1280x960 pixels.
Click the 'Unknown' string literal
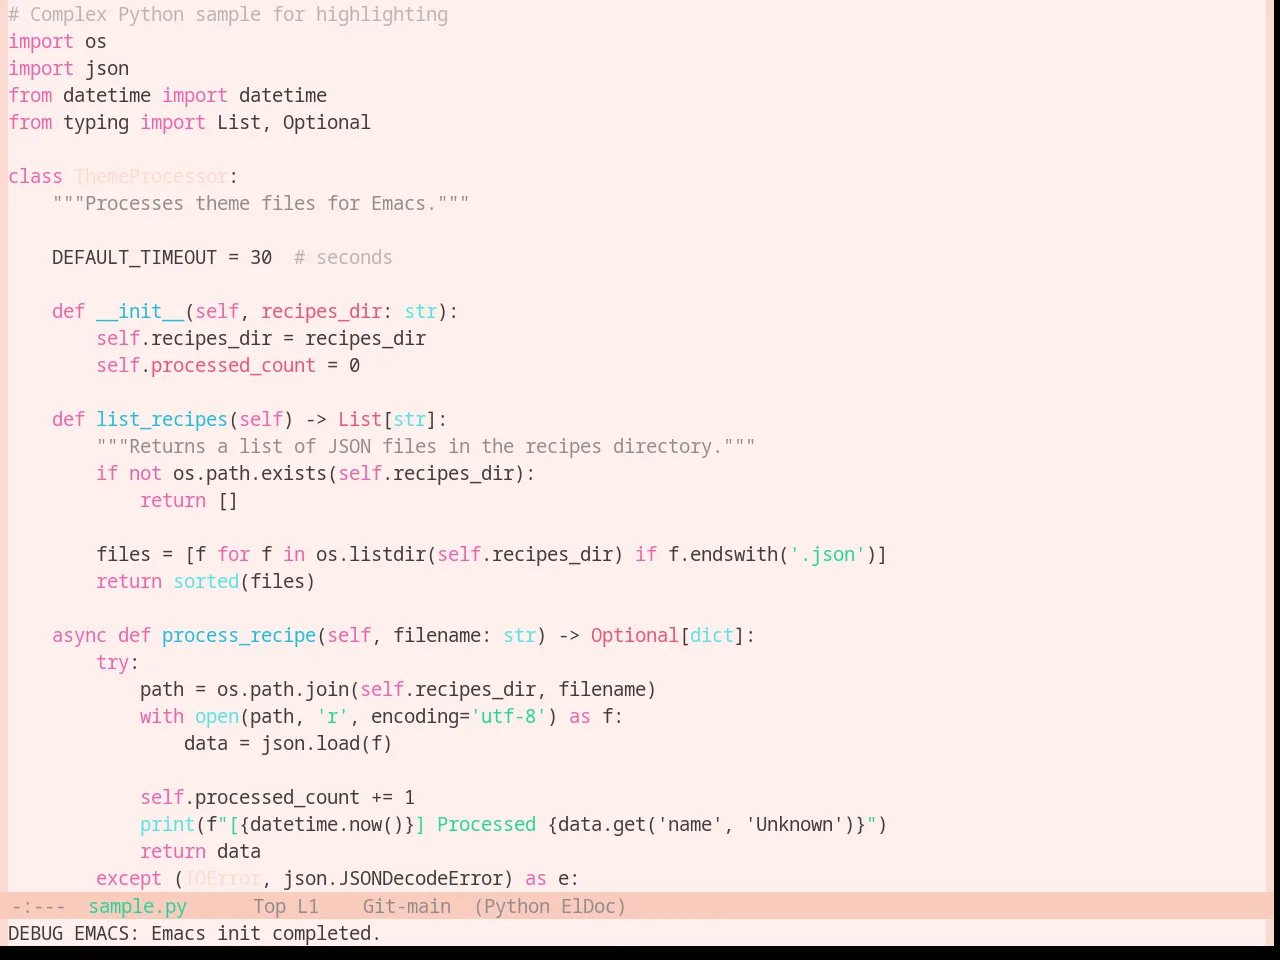794,825
